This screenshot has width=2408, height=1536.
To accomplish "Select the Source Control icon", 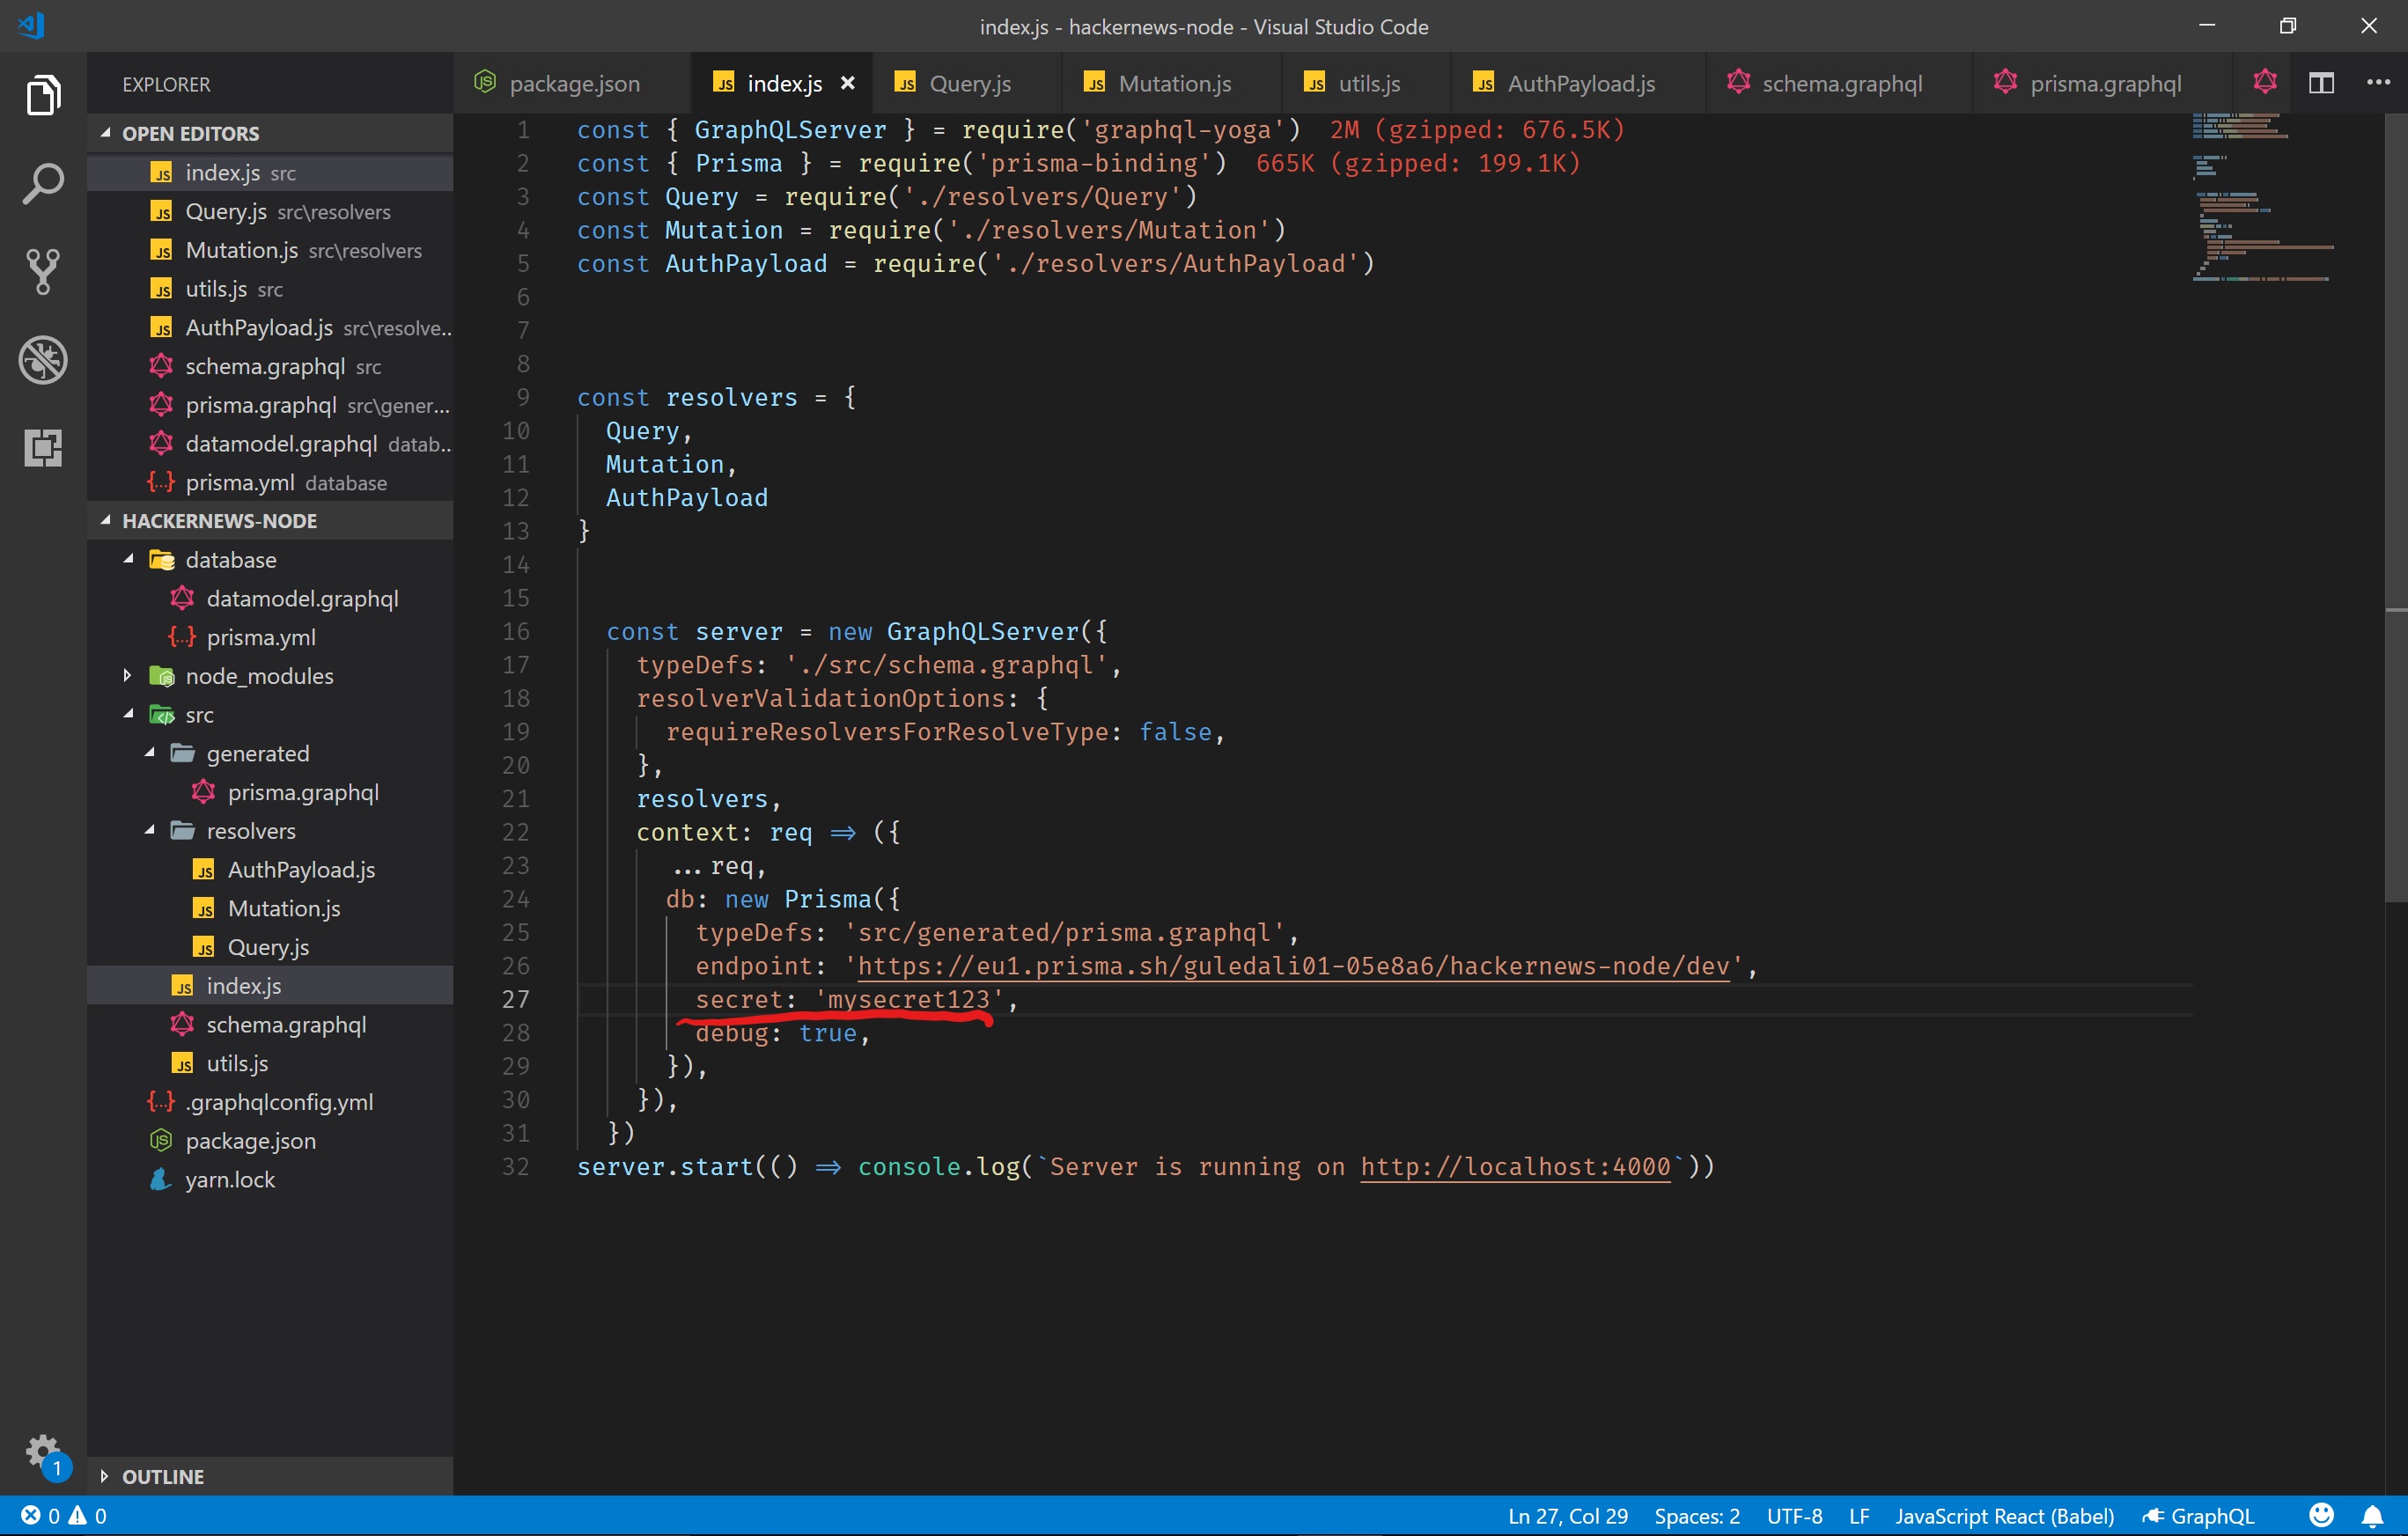I will click(x=44, y=272).
